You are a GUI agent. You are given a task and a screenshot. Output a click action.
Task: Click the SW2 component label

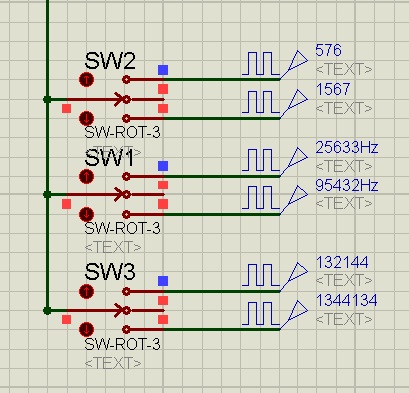point(110,61)
